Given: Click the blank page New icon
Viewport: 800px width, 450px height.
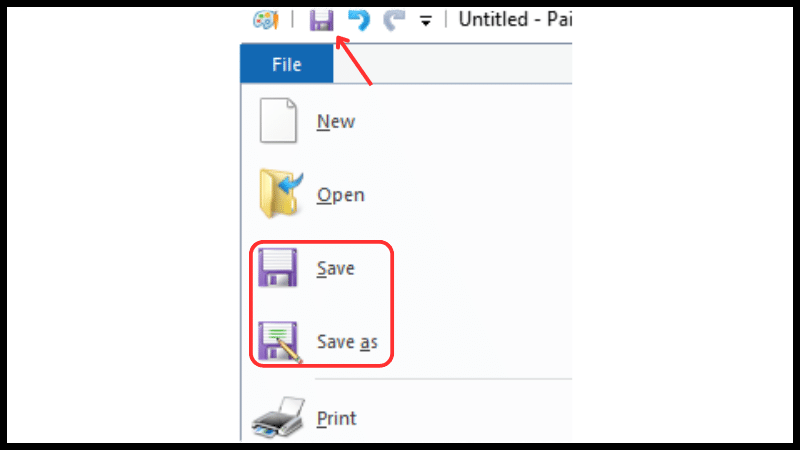Looking at the screenshot, I should tap(278, 120).
